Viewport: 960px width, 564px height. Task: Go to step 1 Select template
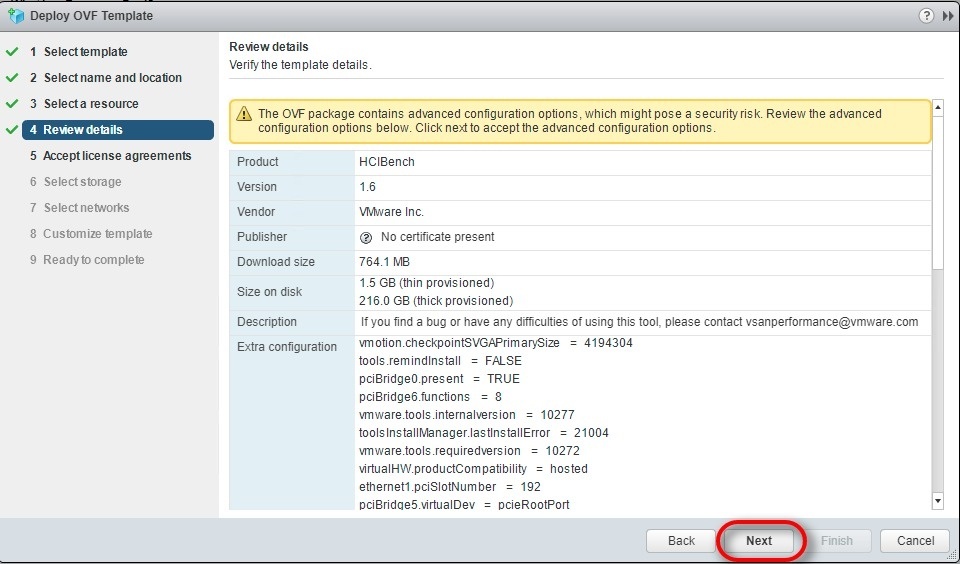(85, 52)
